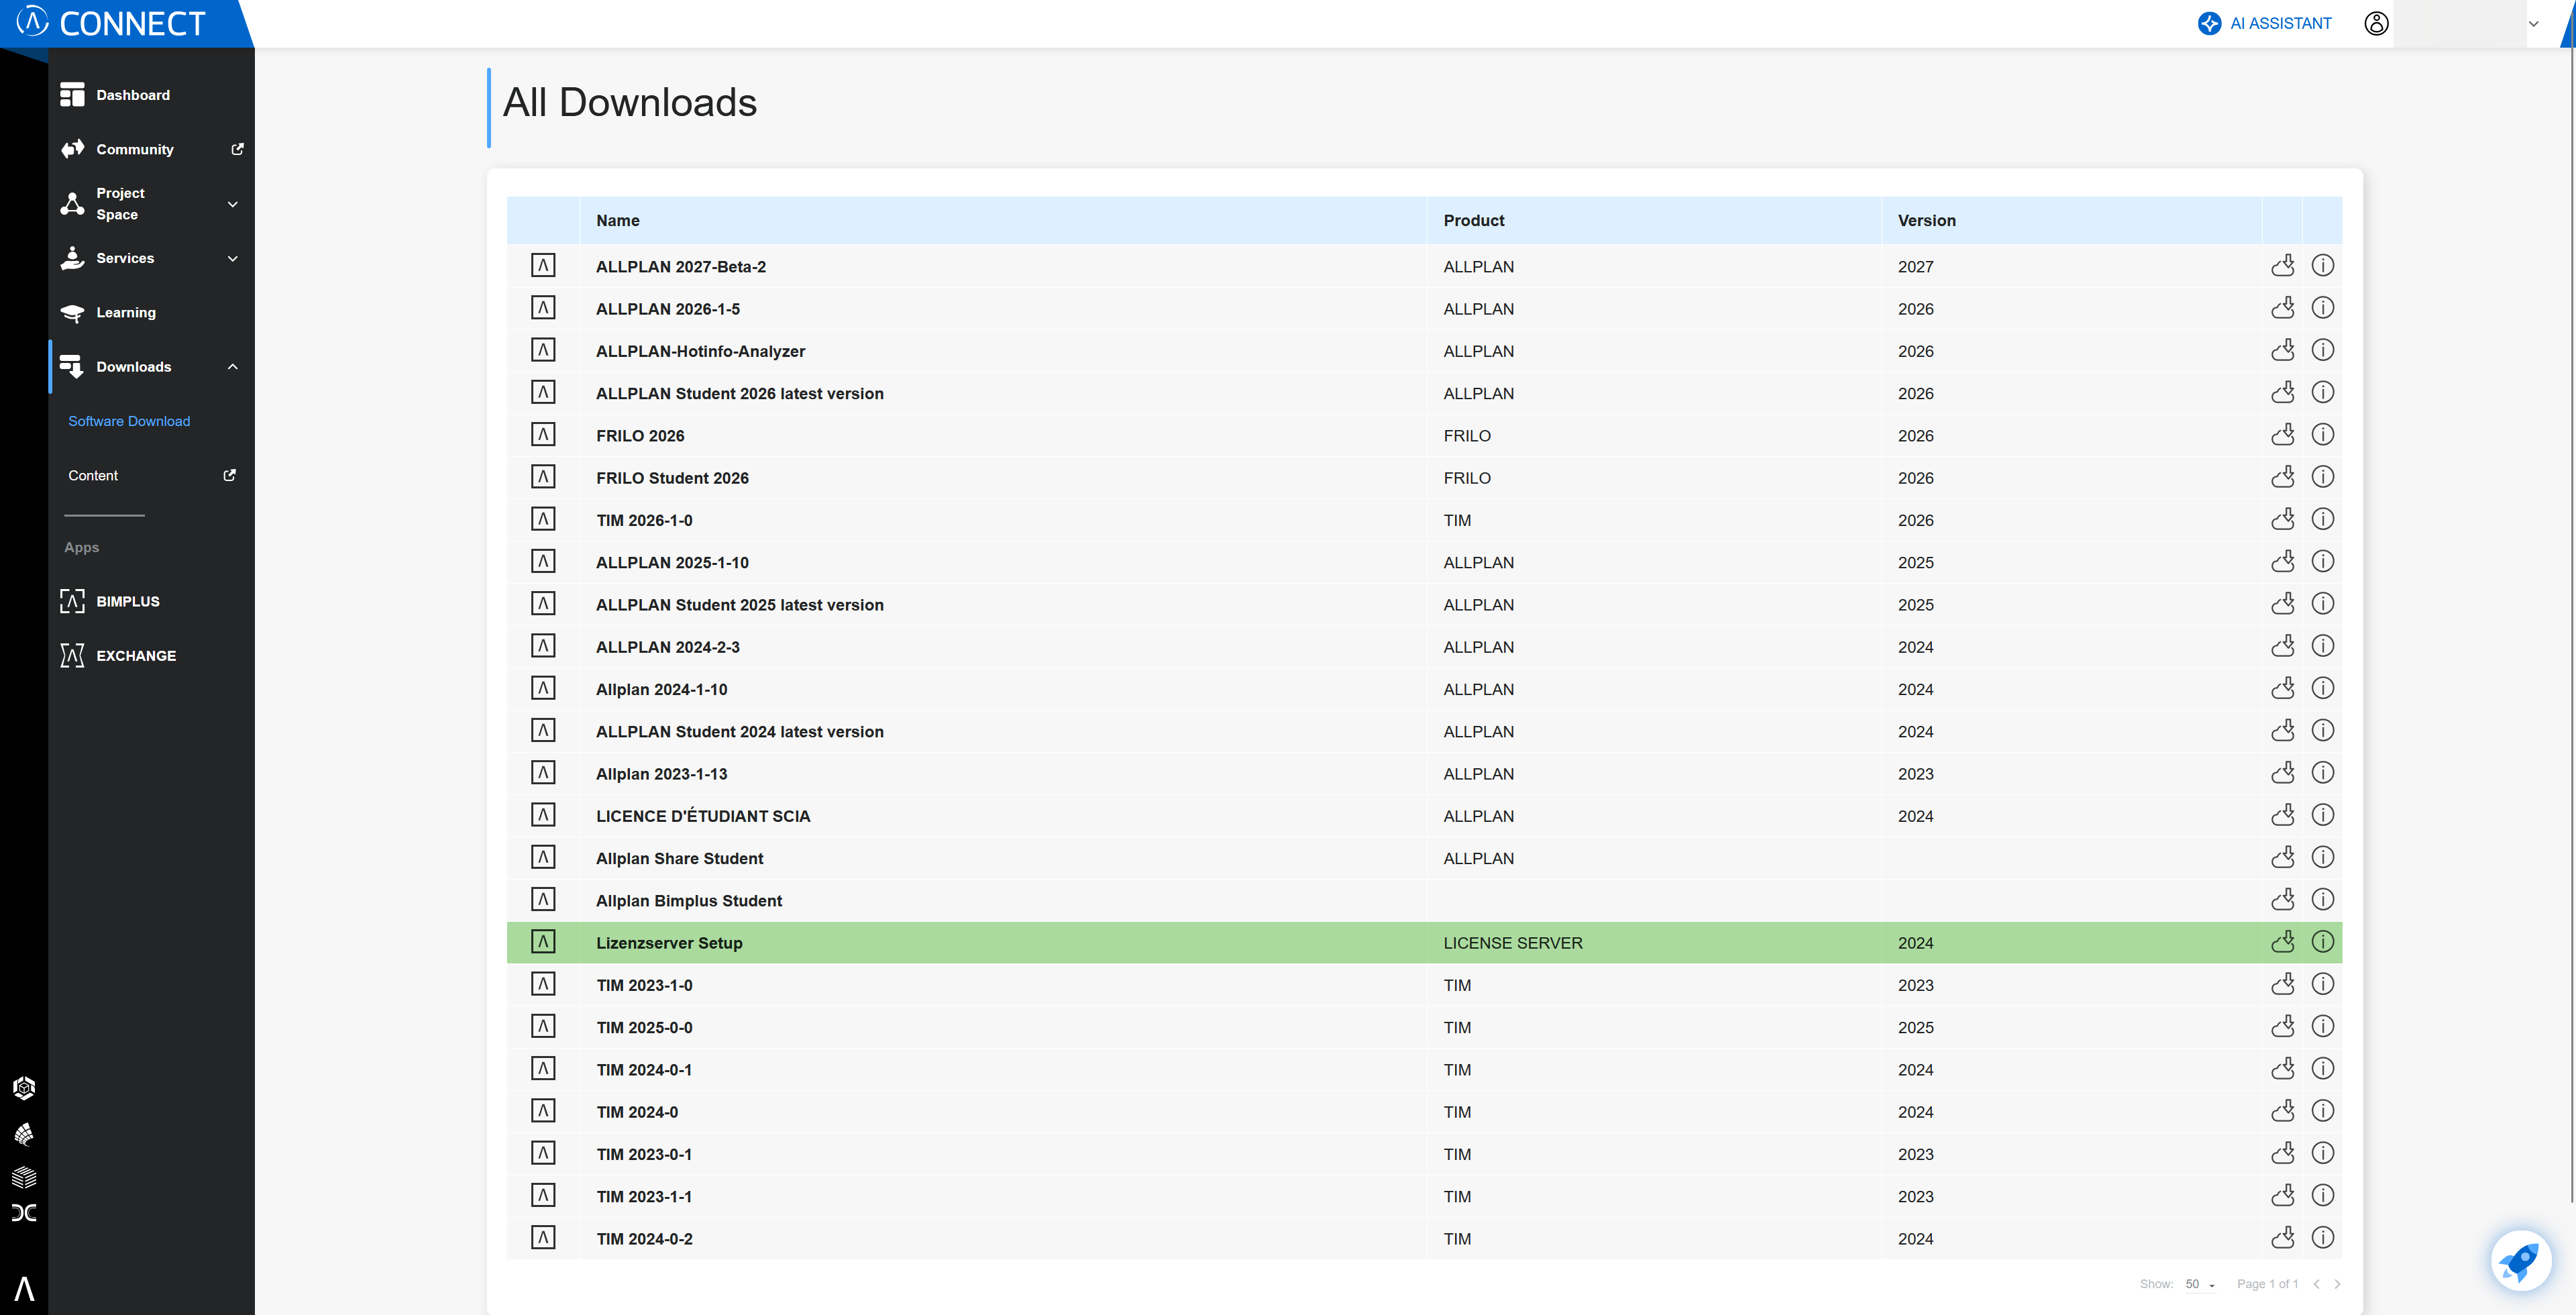Download ALLPLAN 2024-2-3
2576x1315 pixels.
point(2282,646)
